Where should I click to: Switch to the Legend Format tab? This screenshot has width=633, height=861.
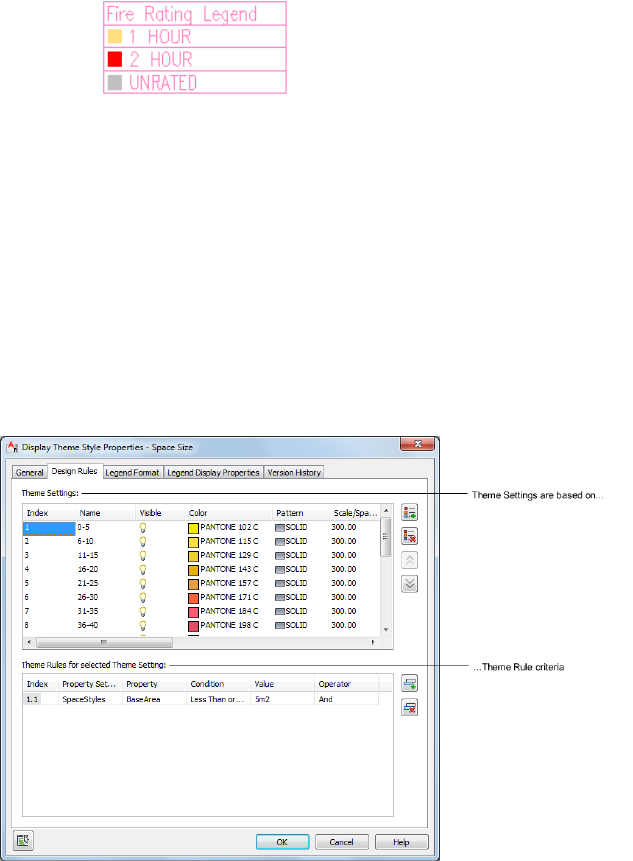[132, 472]
